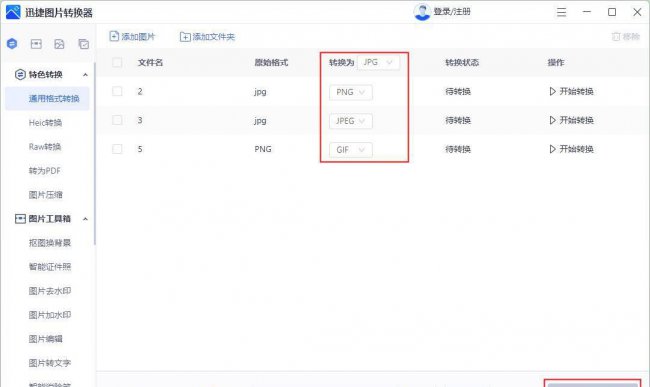Open the JPEG format dropdown for file 3
Viewport: 650px width, 387px height.
(351, 121)
